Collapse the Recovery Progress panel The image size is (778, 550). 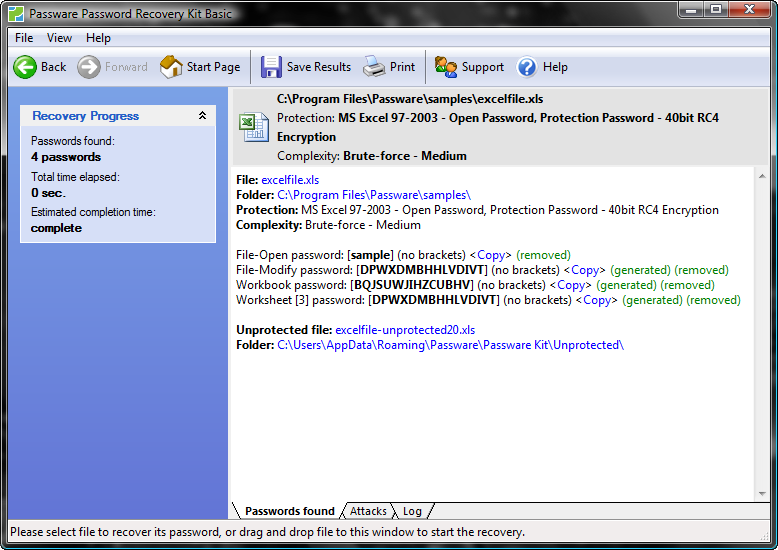tap(203, 116)
